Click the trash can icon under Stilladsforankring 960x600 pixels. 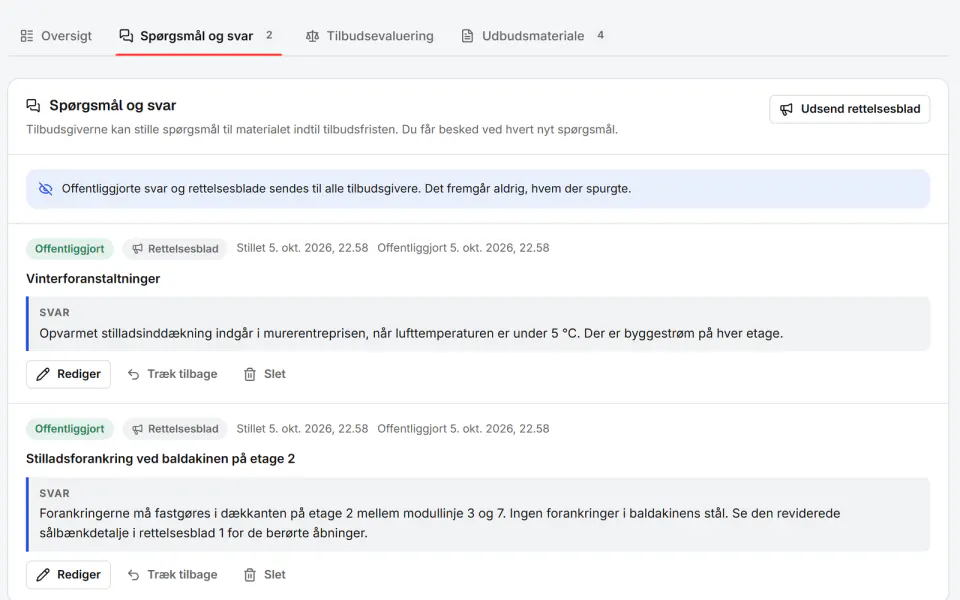(250, 575)
